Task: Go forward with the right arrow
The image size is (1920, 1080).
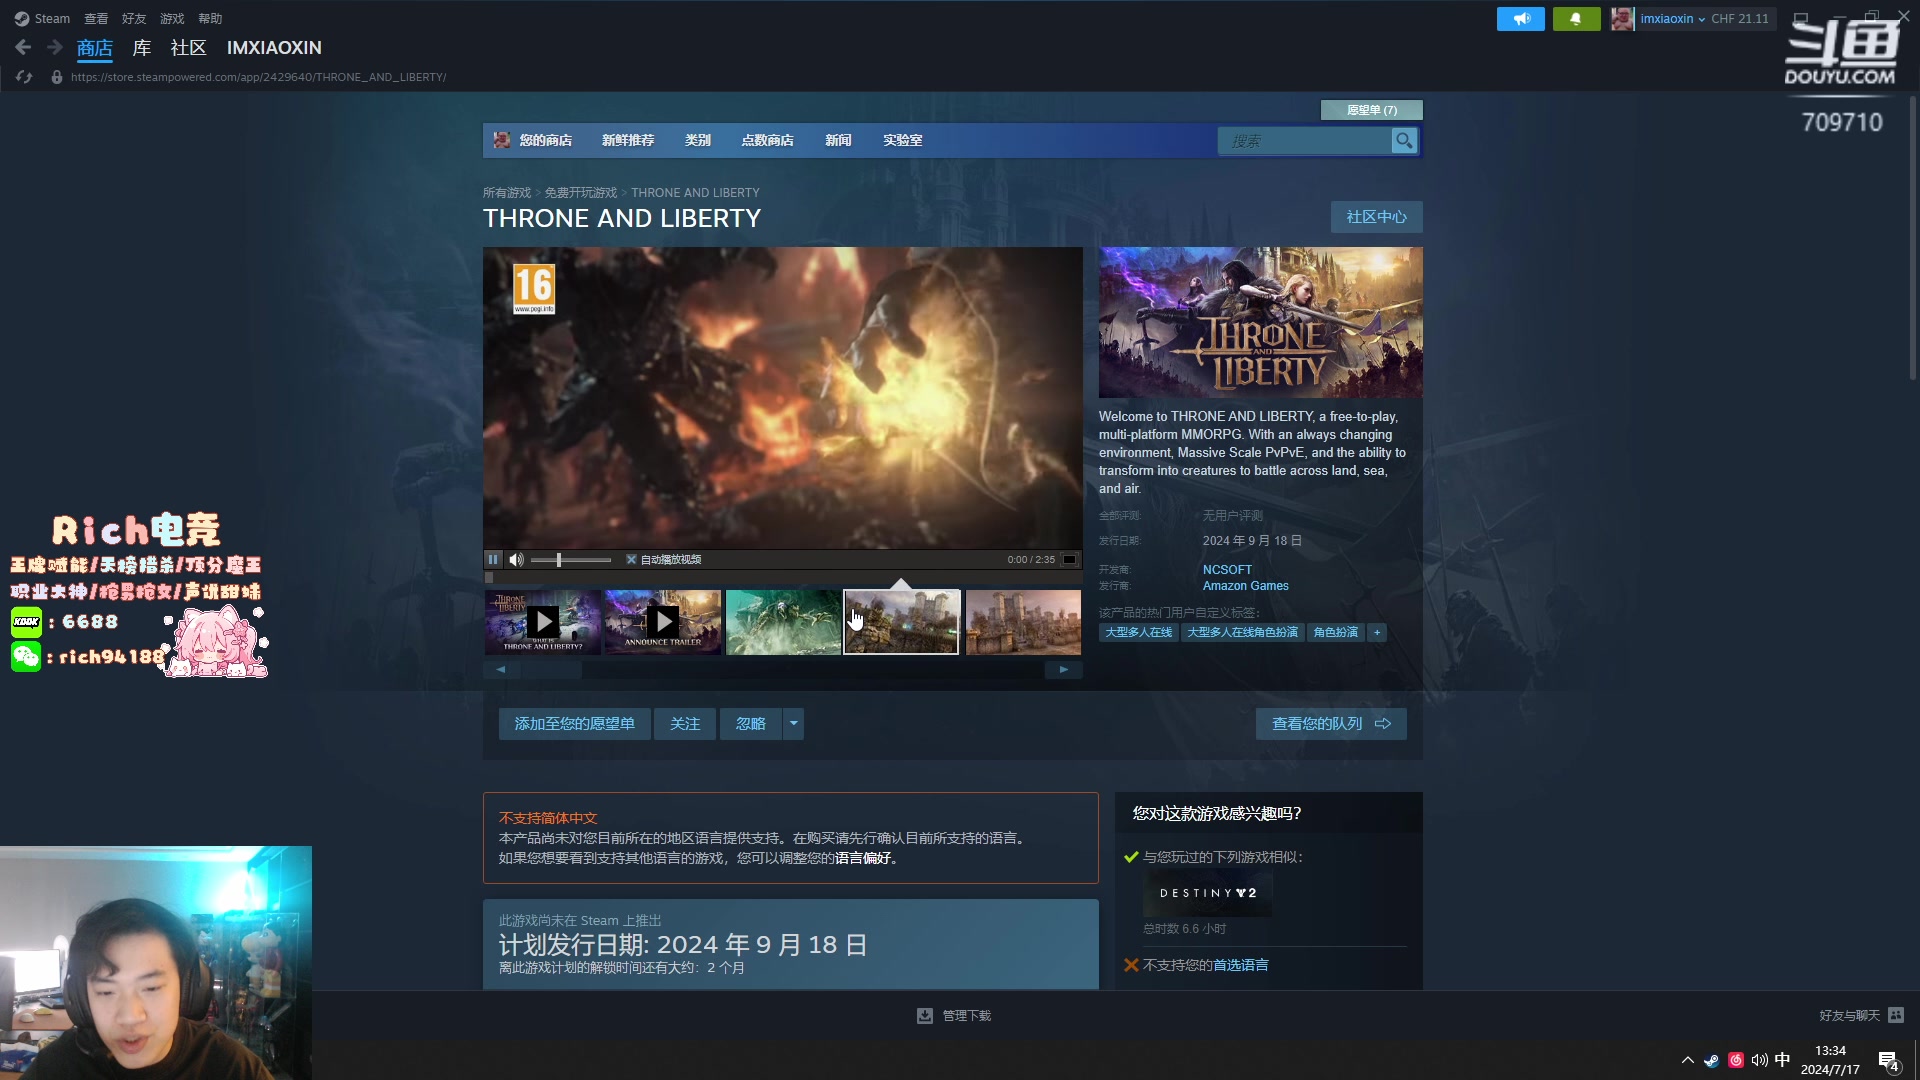Action: 55,48
